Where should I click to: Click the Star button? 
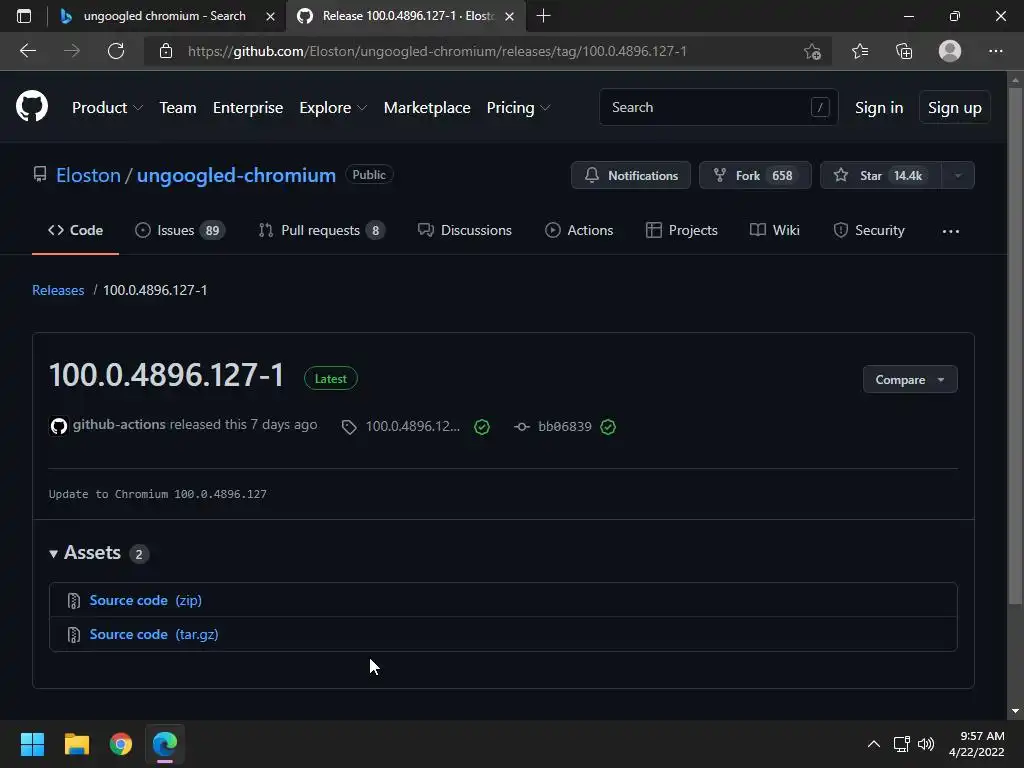880,175
